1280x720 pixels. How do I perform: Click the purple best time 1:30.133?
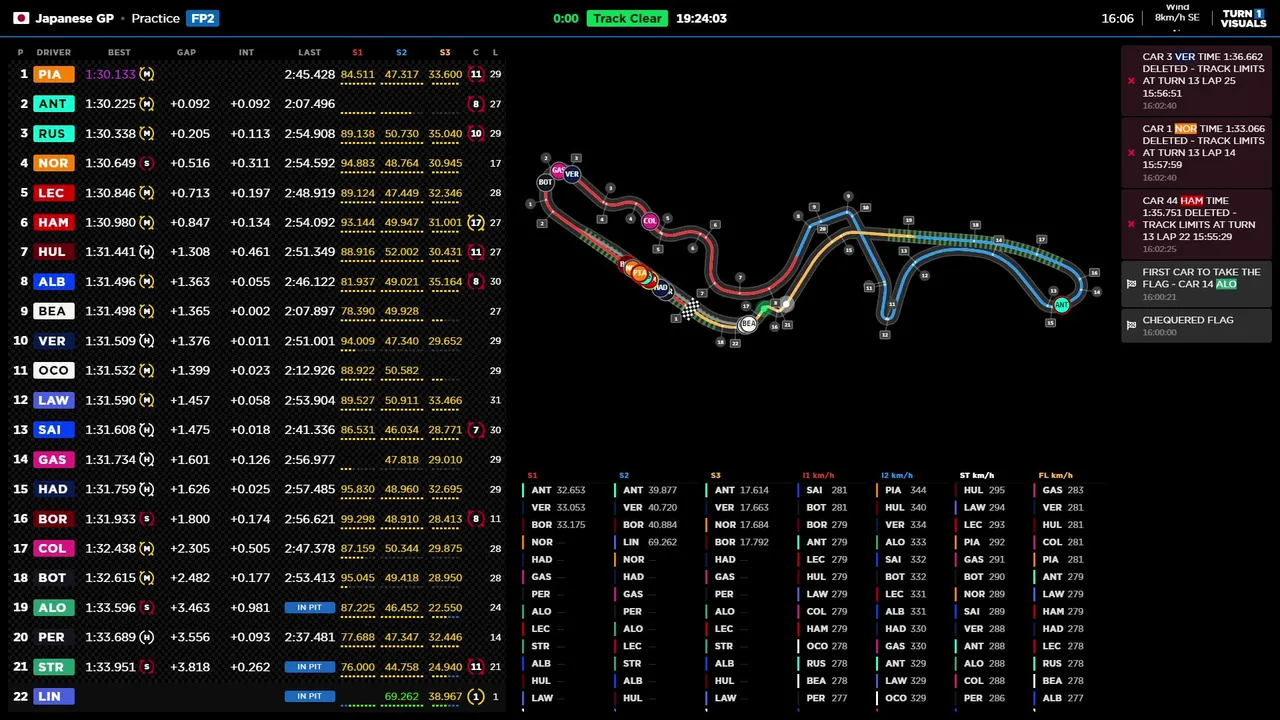pos(110,74)
